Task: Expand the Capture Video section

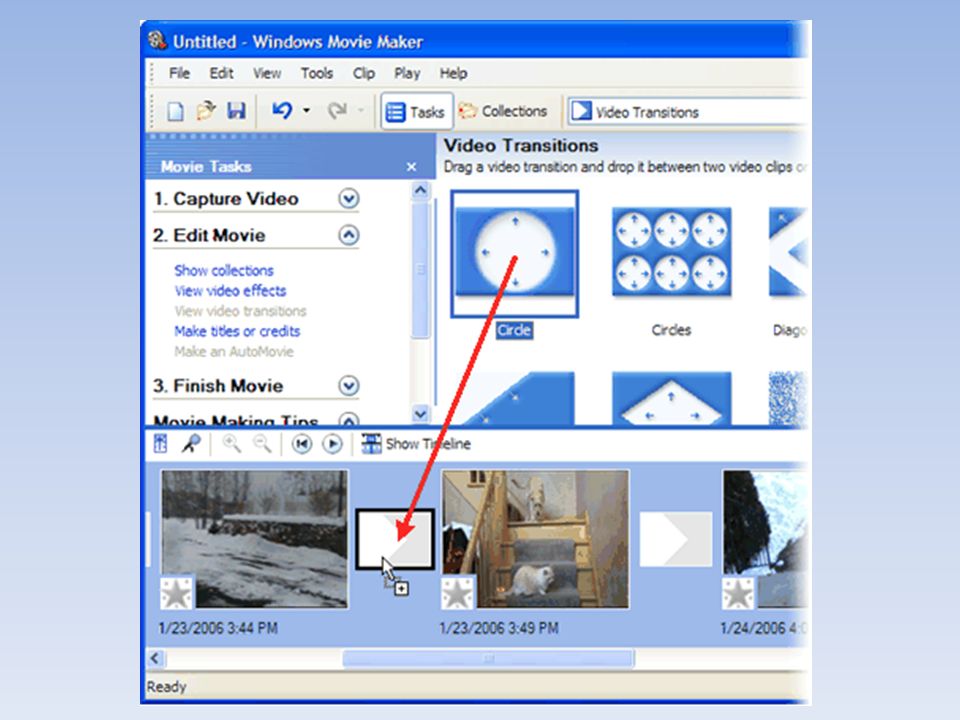Action: click(x=348, y=198)
